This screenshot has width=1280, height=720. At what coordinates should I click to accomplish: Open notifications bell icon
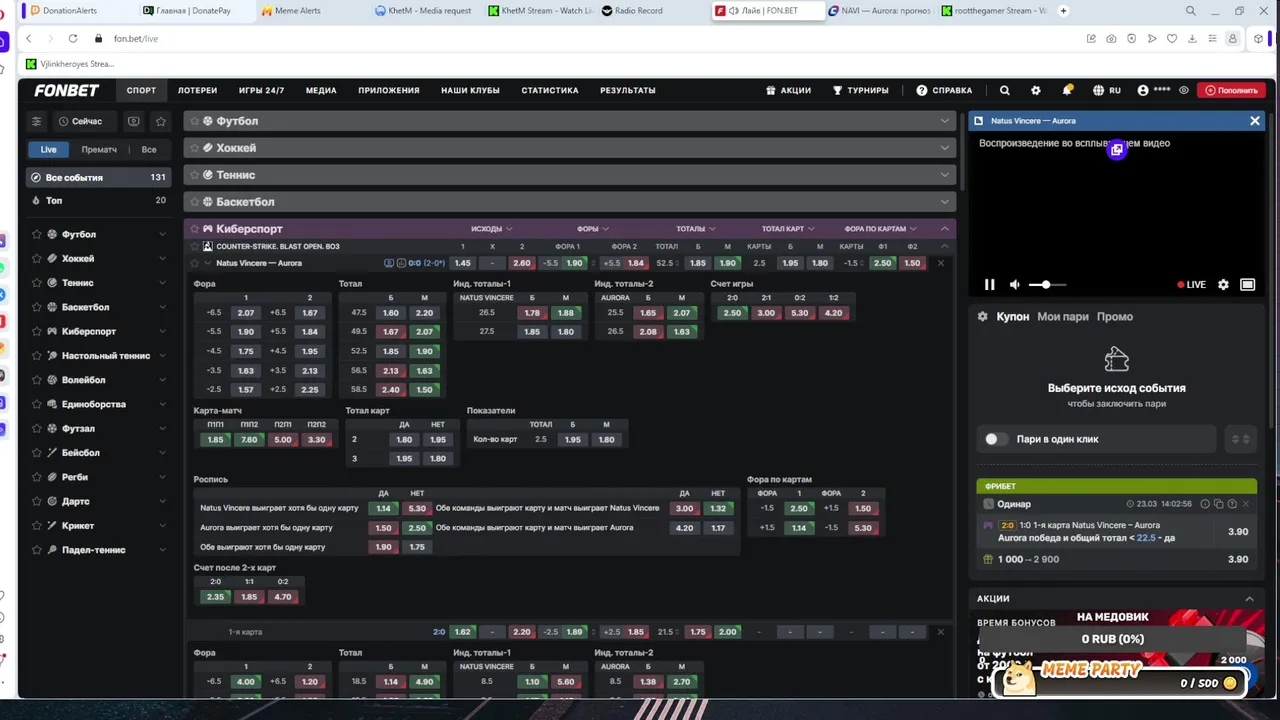point(1067,90)
